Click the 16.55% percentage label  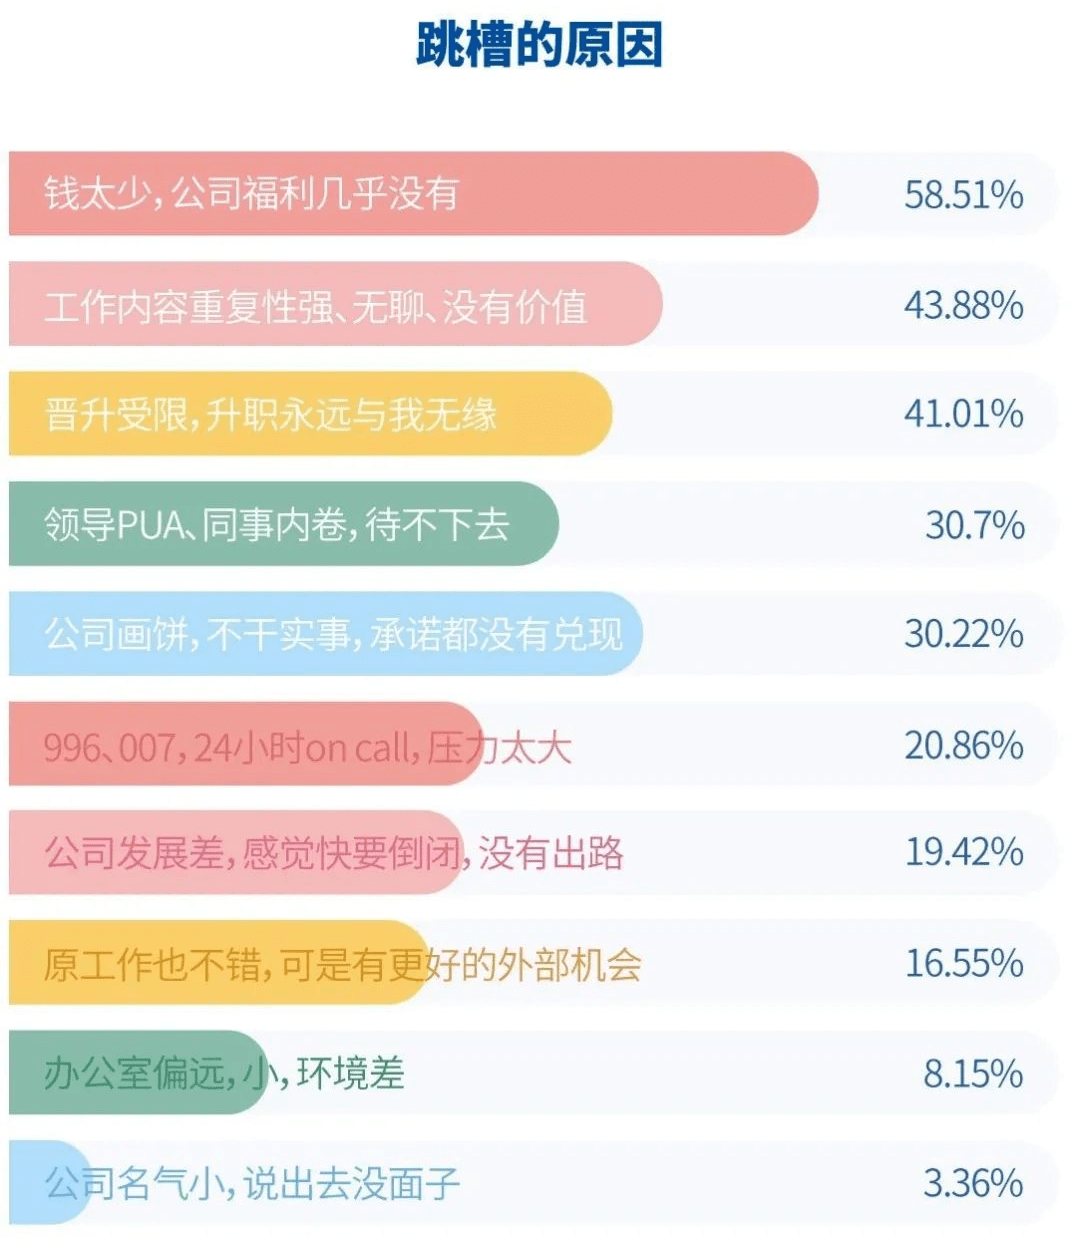pyautogui.click(x=964, y=962)
